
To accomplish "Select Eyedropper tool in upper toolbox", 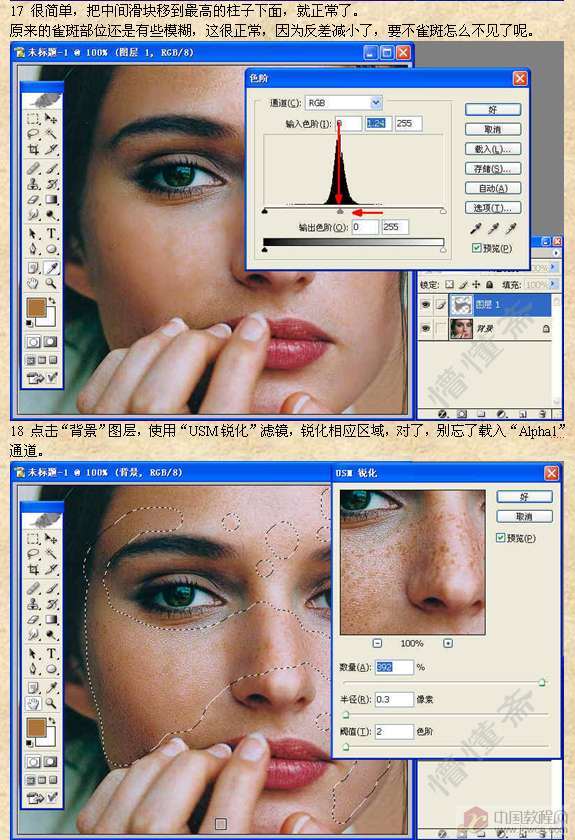I will [51, 267].
